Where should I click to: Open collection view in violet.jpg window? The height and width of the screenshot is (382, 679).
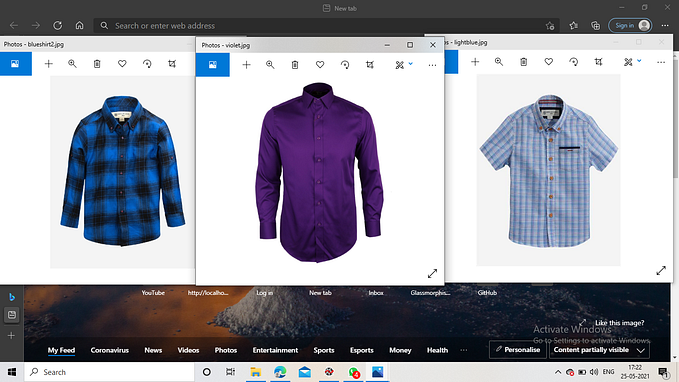(x=213, y=65)
